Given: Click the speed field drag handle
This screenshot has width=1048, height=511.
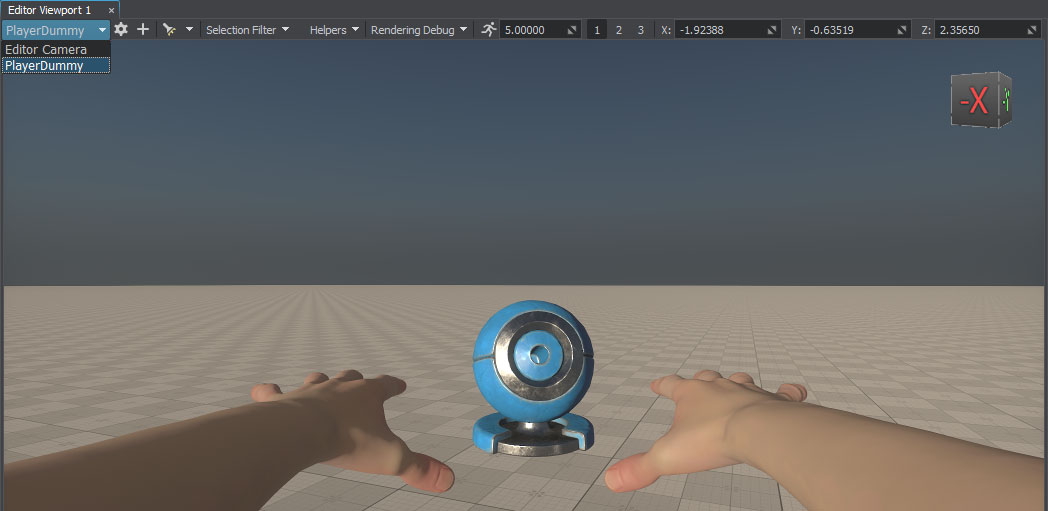Looking at the screenshot, I should click(573, 31).
